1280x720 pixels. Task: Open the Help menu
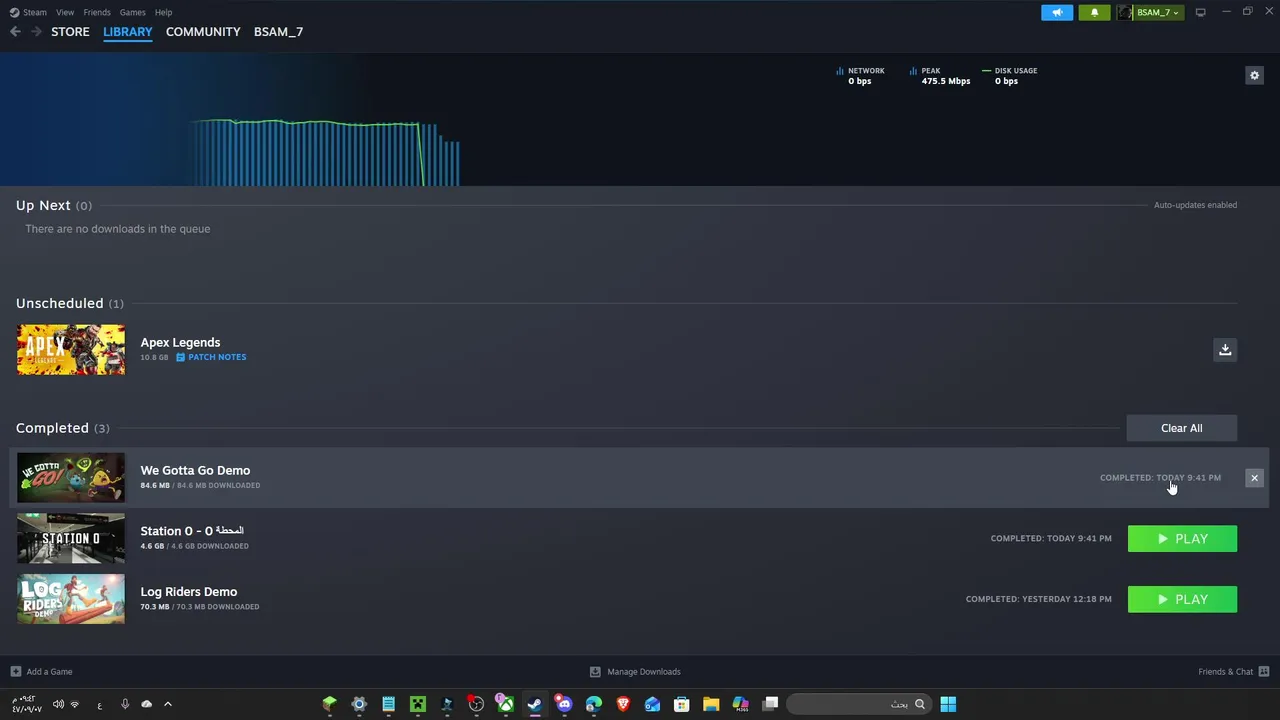click(164, 12)
